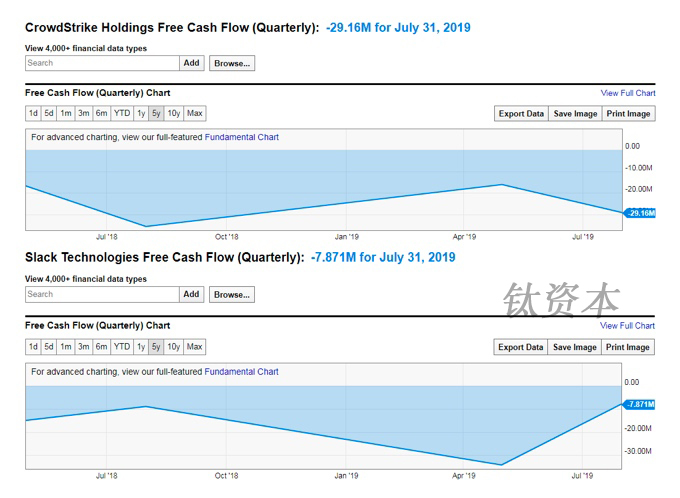Image resolution: width=680 pixels, height=498 pixels.
Task: Click the -7.871M for July 31, 2019 heading
Action: (x=383, y=257)
